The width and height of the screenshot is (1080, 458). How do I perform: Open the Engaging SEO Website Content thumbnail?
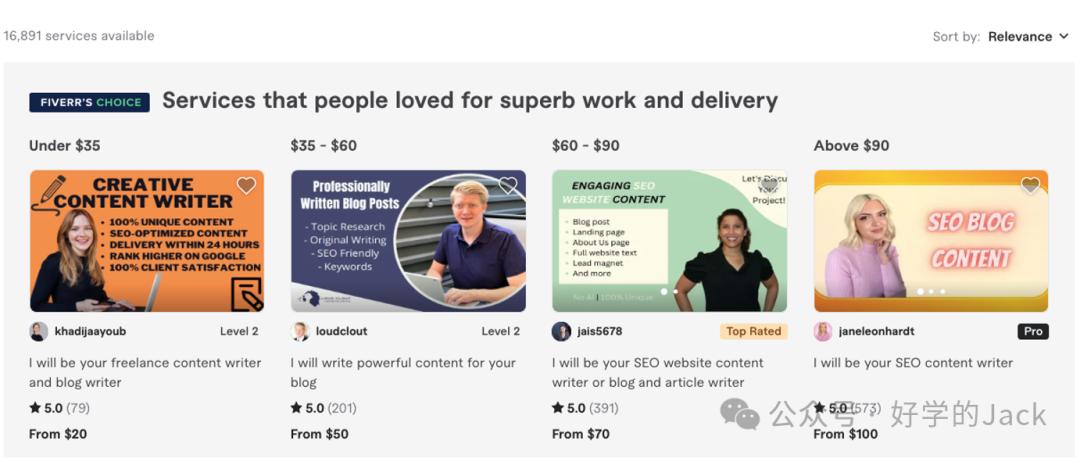[x=669, y=241]
